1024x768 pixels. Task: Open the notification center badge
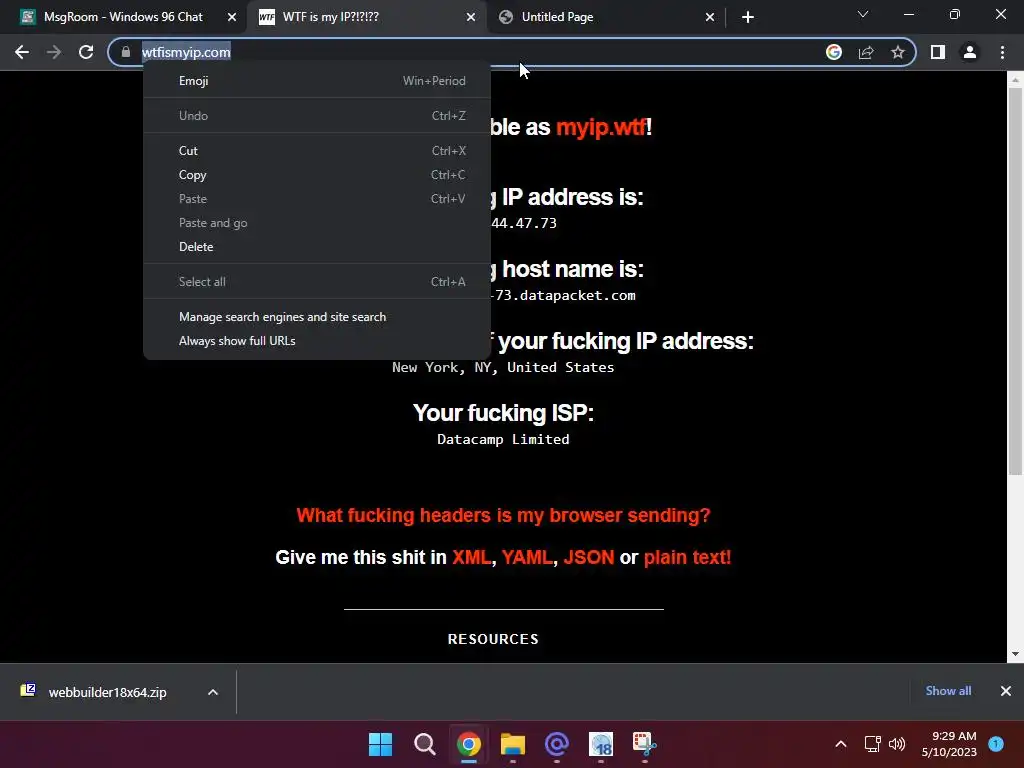pyautogui.click(x=996, y=743)
